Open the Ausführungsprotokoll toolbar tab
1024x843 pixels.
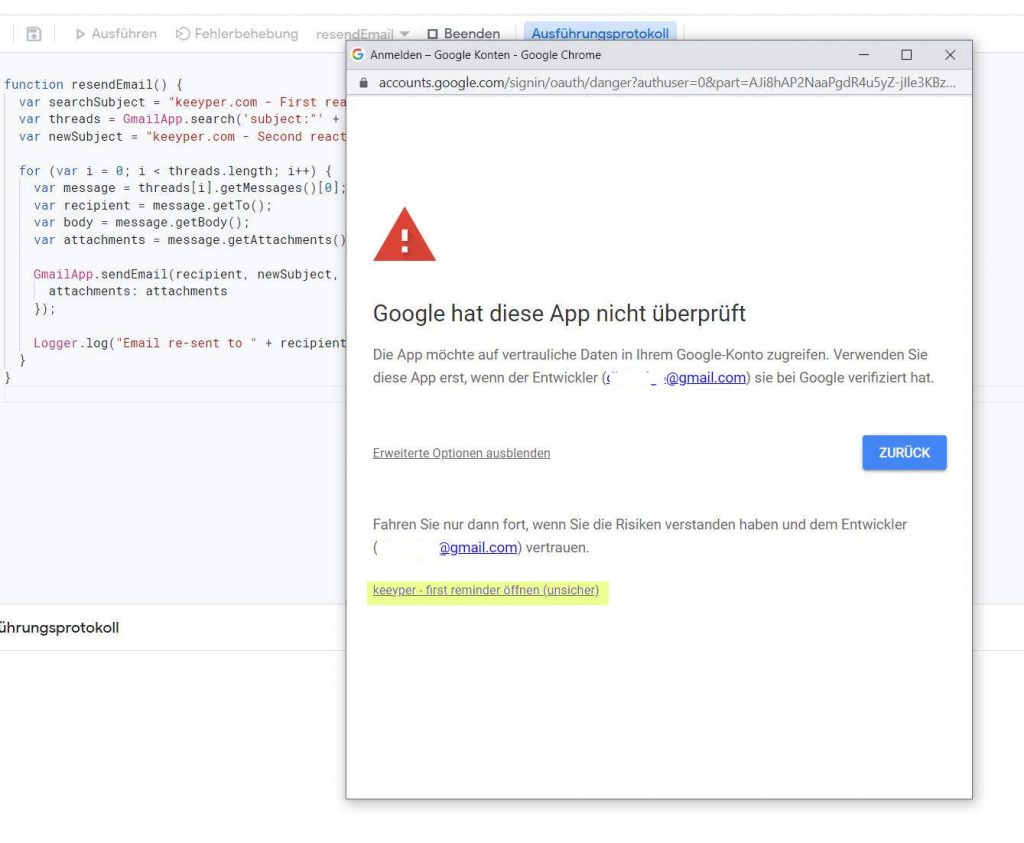600,34
